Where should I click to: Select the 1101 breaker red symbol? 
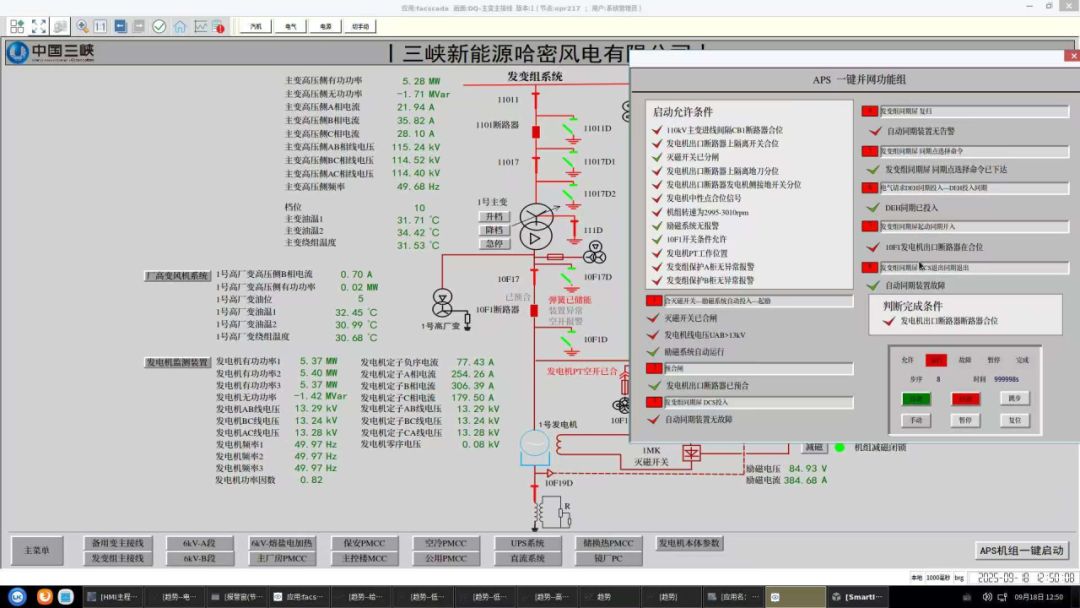pyautogui.click(x=536, y=132)
